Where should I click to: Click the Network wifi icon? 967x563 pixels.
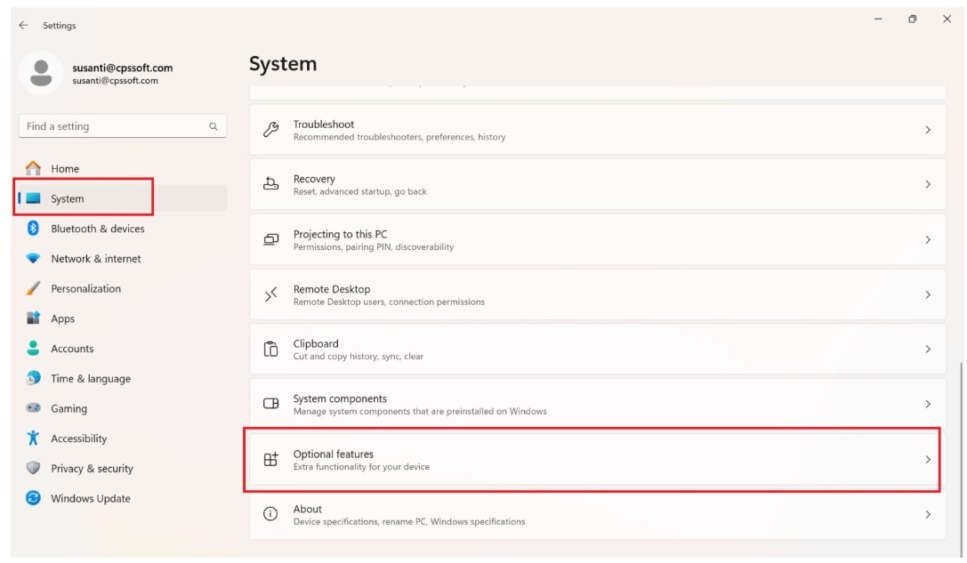click(x=33, y=258)
